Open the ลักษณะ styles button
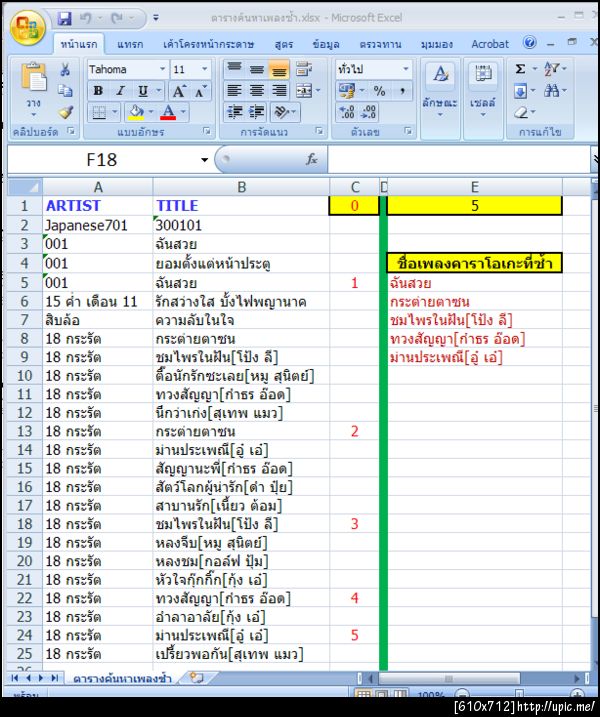The image size is (600, 717). click(x=440, y=91)
